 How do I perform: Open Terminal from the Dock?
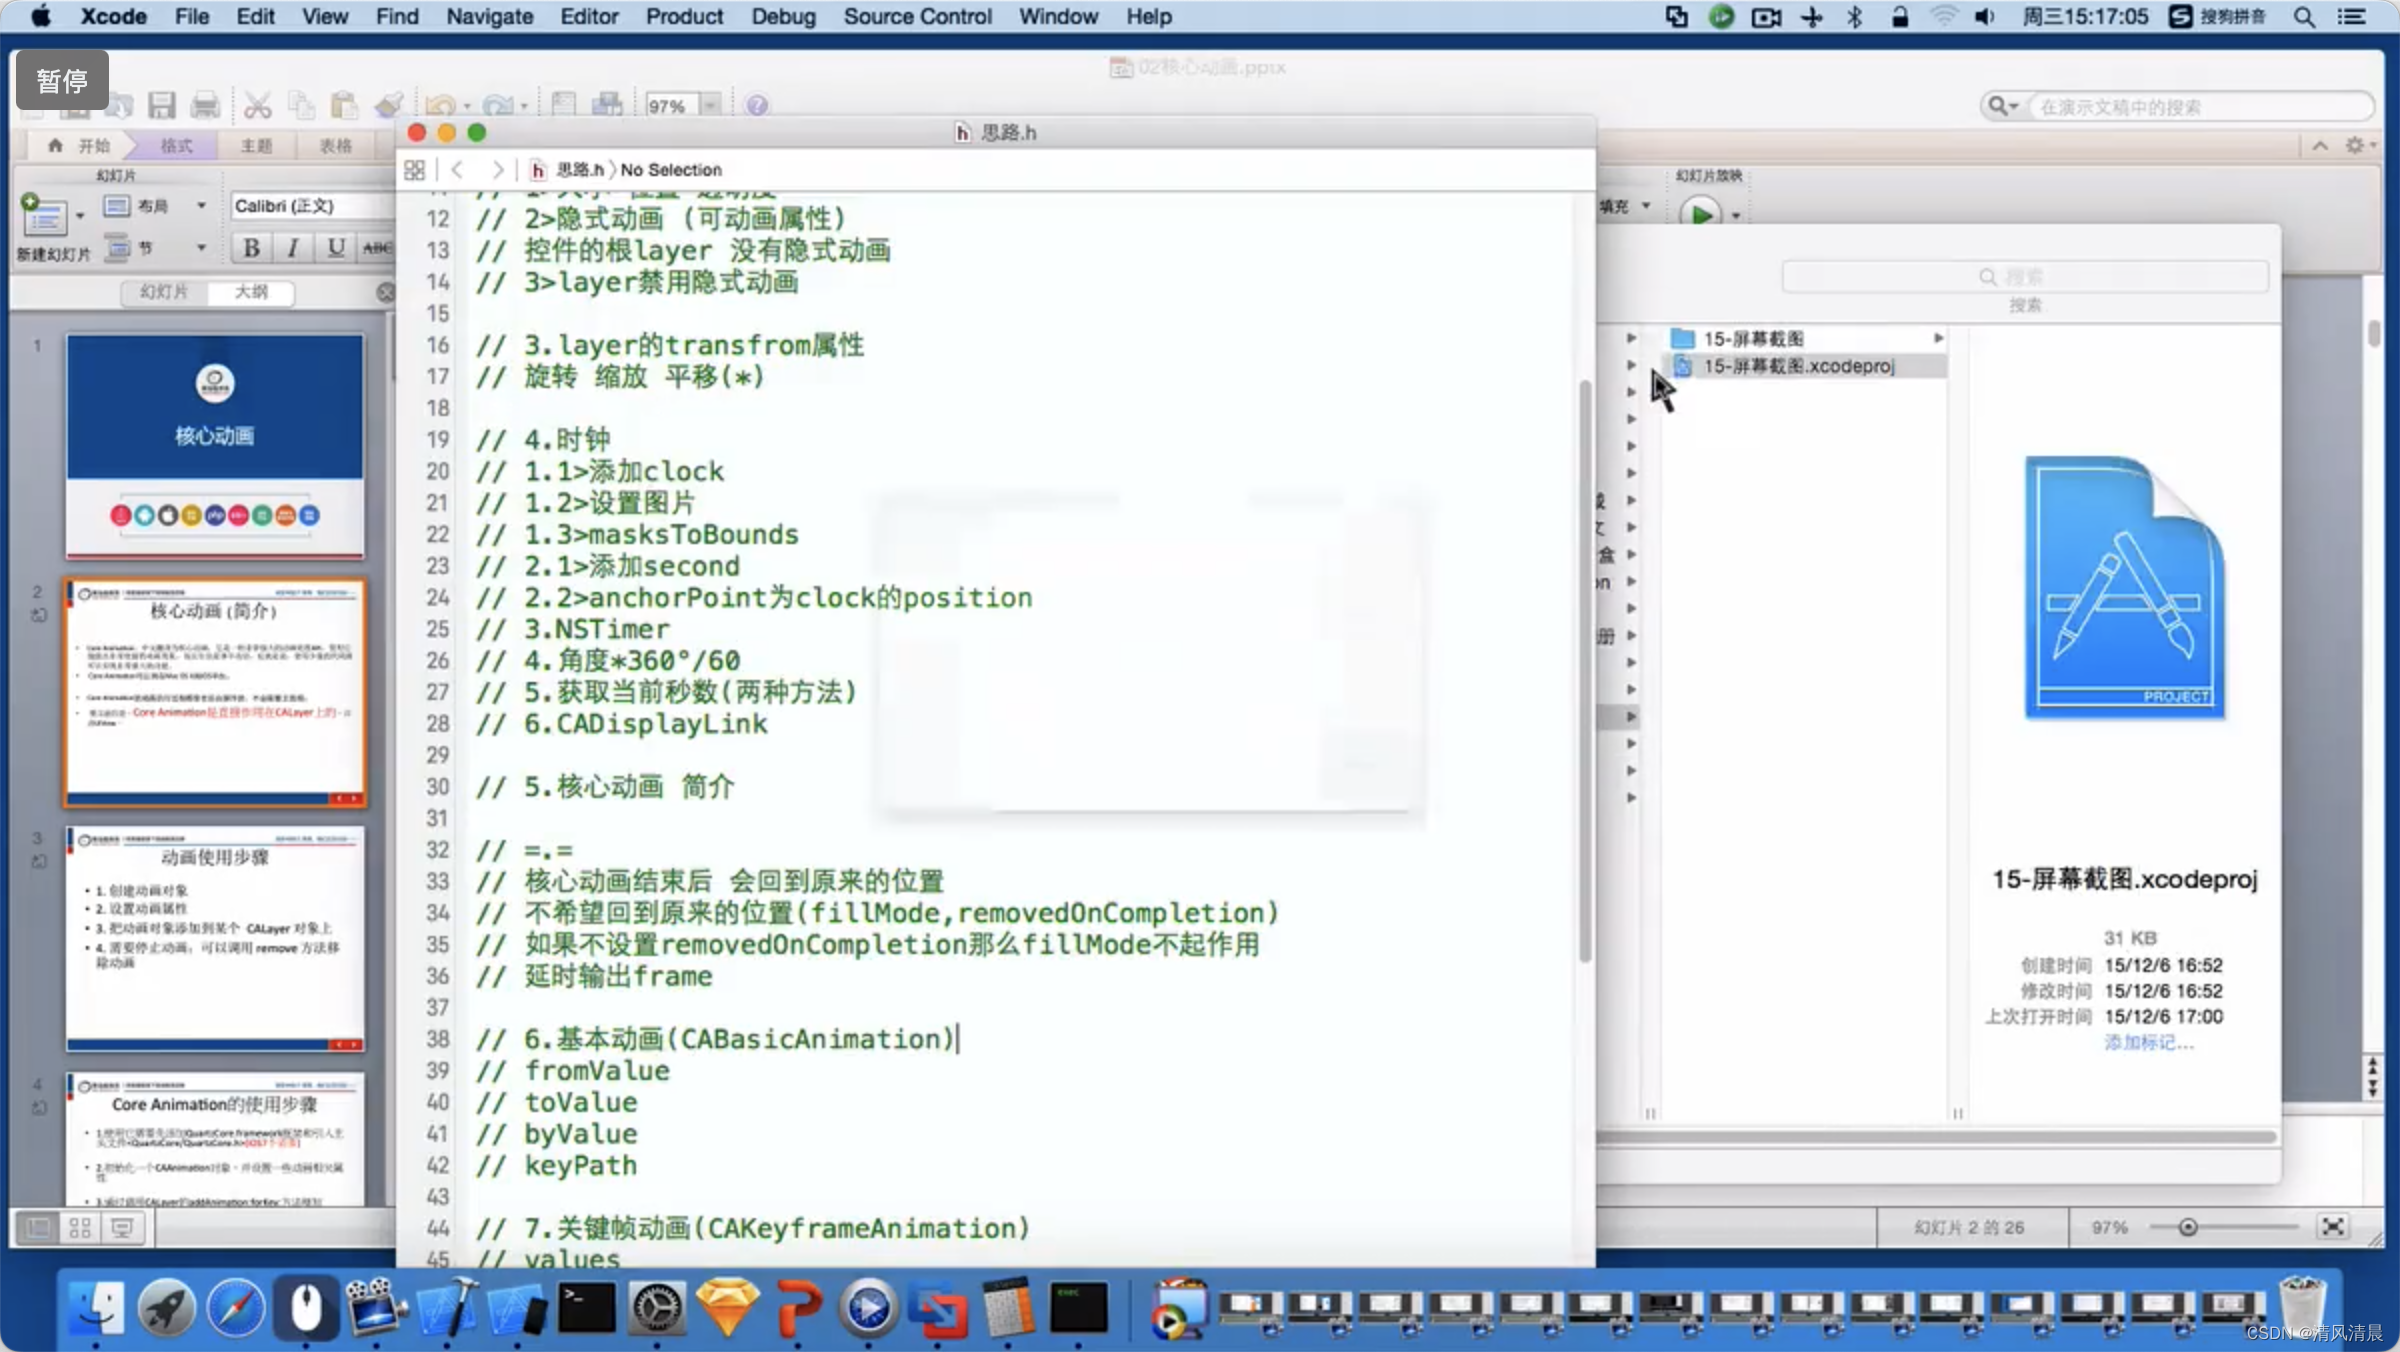tap(586, 1308)
